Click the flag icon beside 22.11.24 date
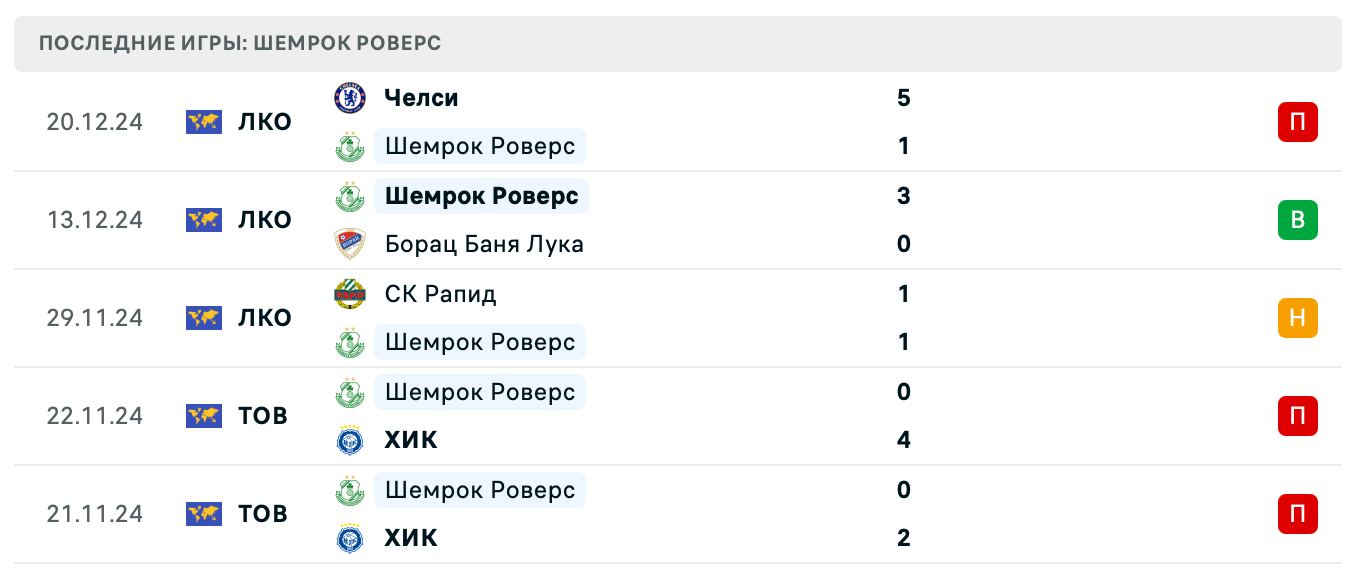 click(203, 415)
